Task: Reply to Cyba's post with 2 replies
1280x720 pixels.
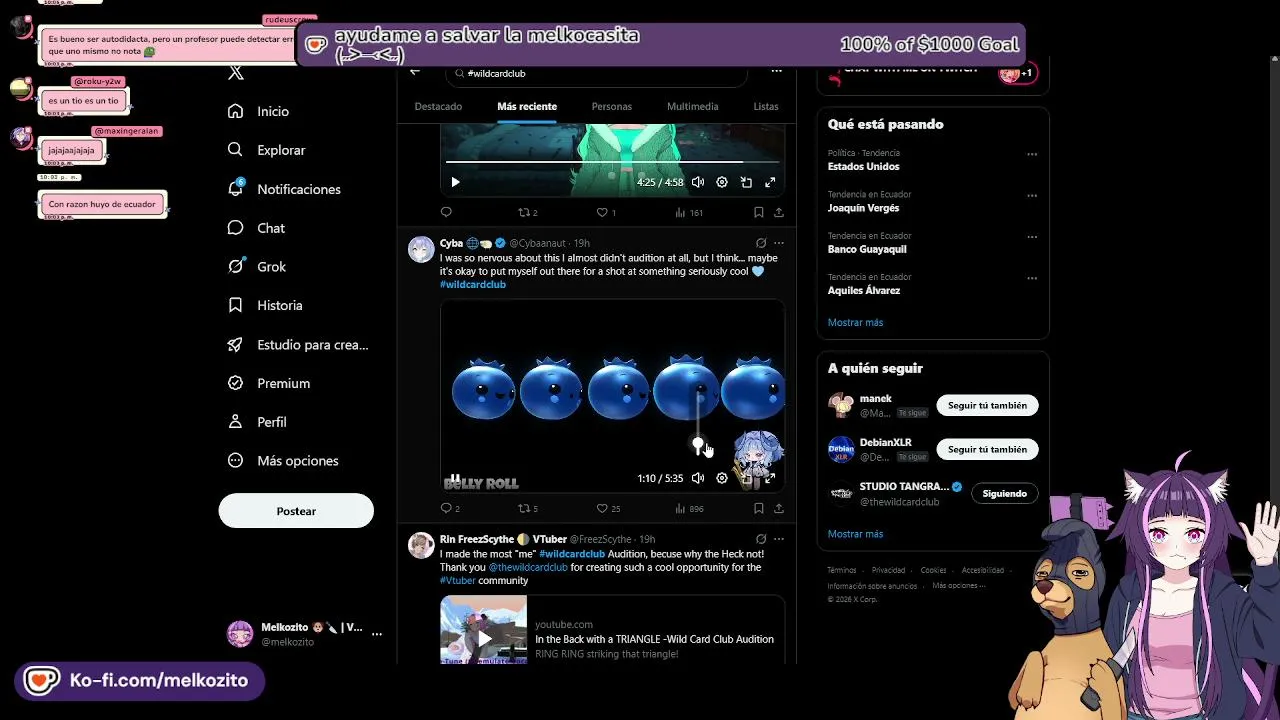Action: tap(450, 508)
